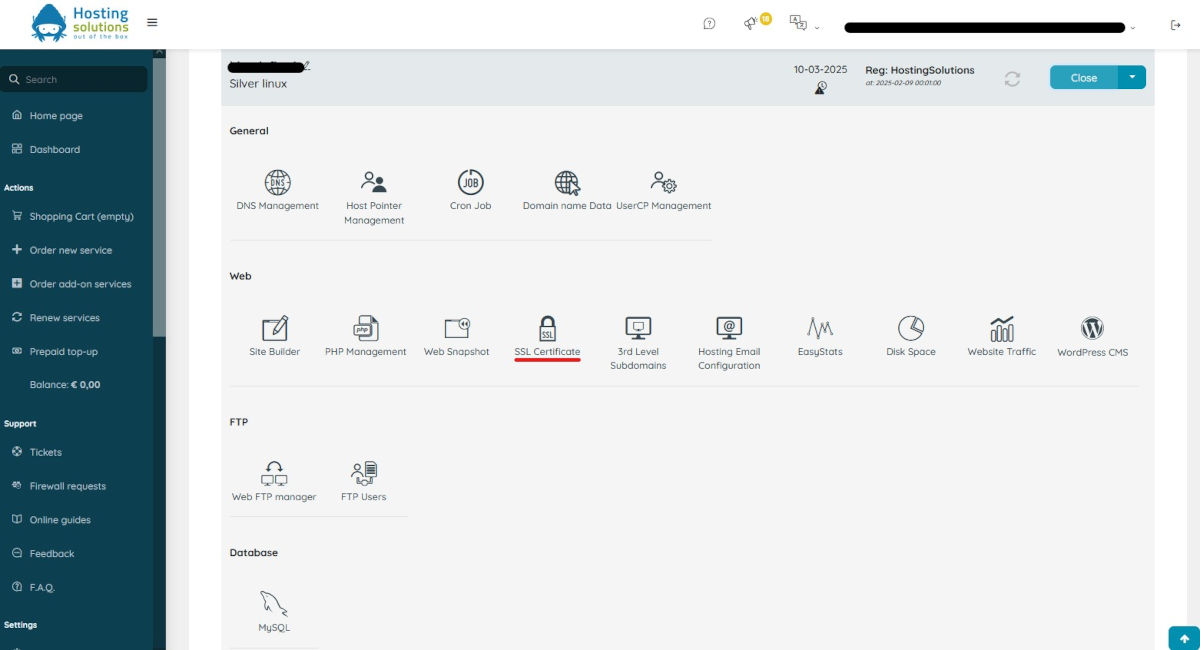Expand the Close button dropdown arrow
Viewport: 1200px width, 650px height.
[1132, 77]
